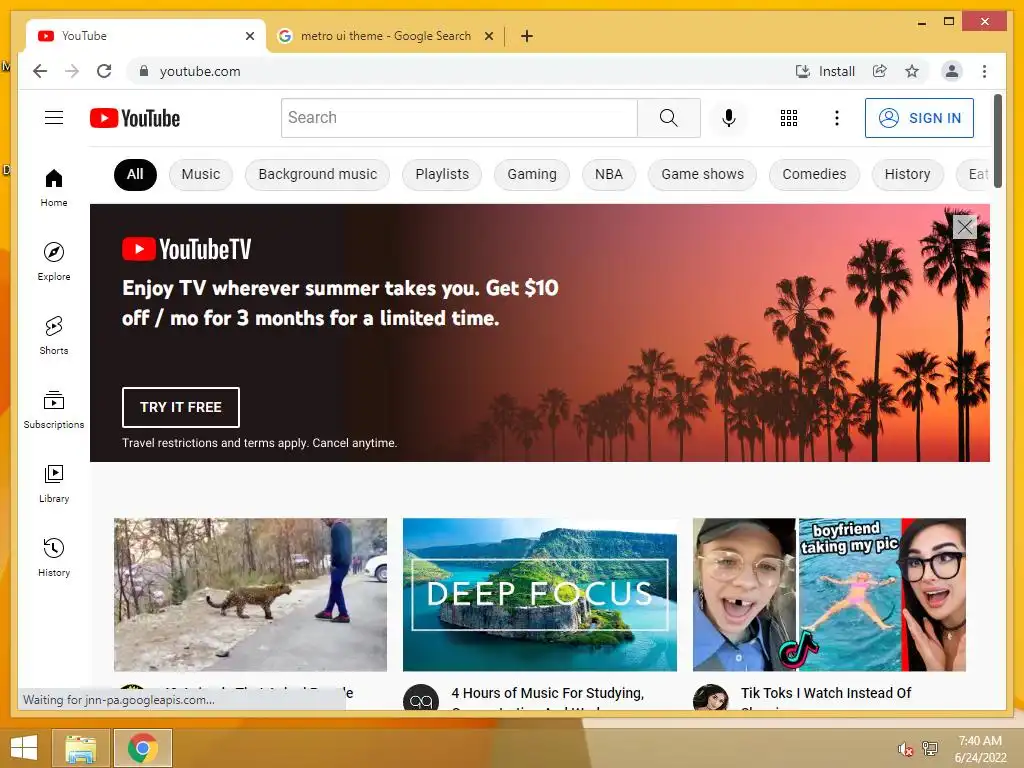Open Shorts in the sidebar
1024x768 pixels.
[54, 336]
